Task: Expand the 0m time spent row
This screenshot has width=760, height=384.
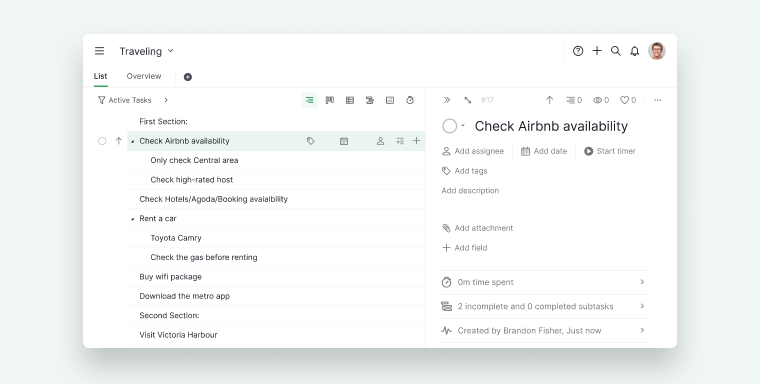Action: pos(544,282)
